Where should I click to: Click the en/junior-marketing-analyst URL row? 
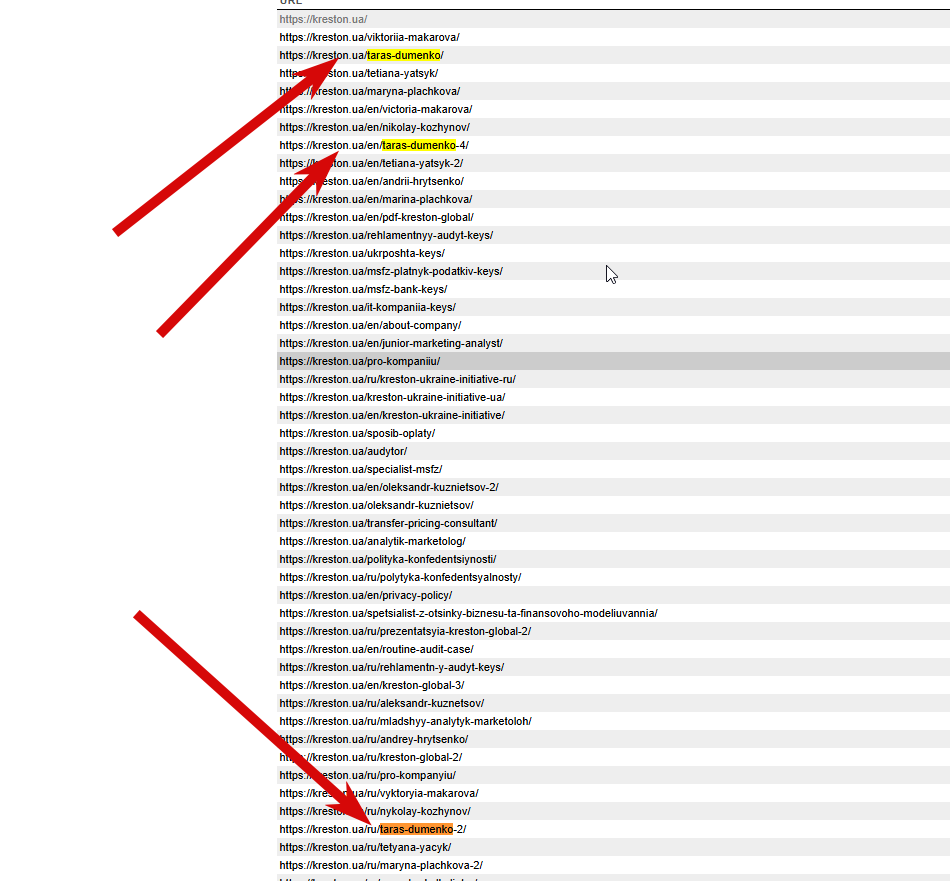(613, 344)
